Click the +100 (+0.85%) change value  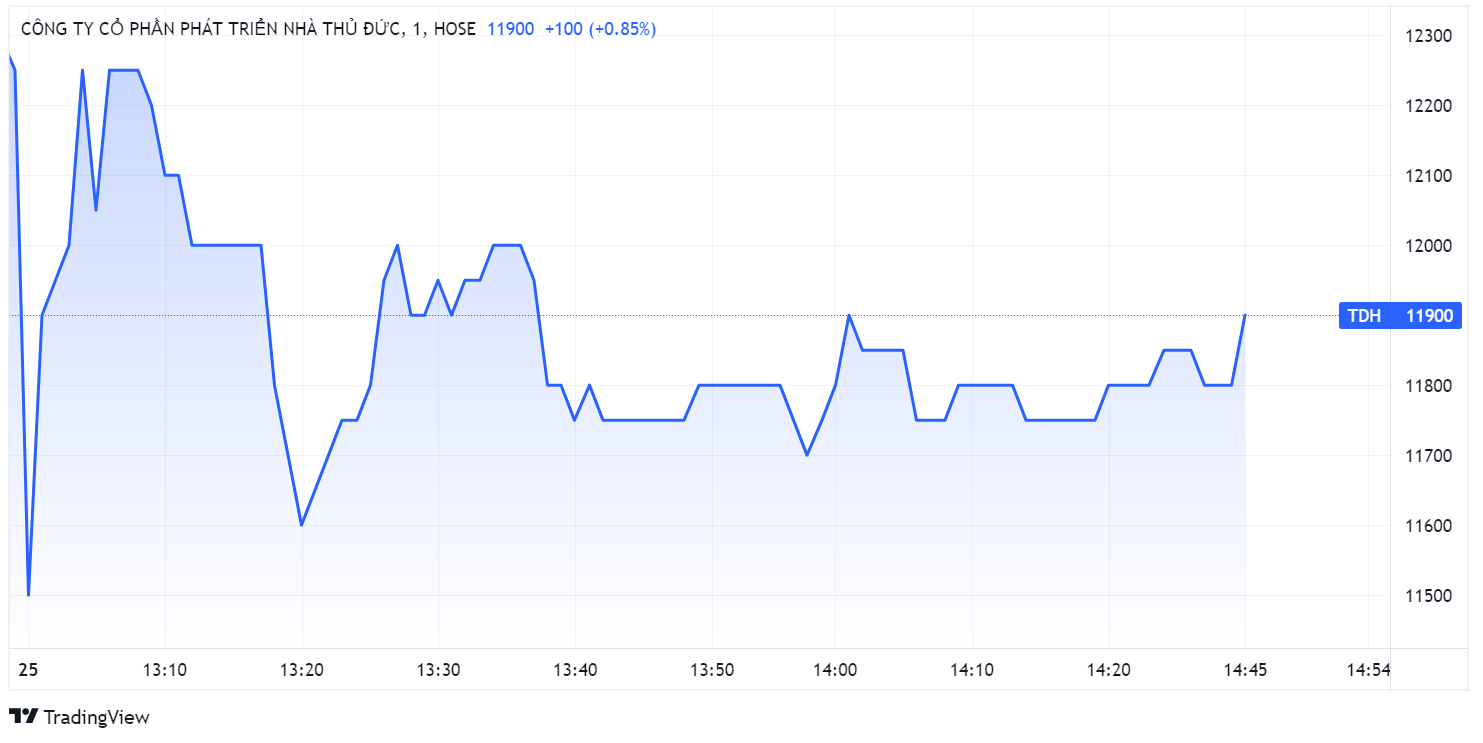pyautogui.click(x=600, y=29)
